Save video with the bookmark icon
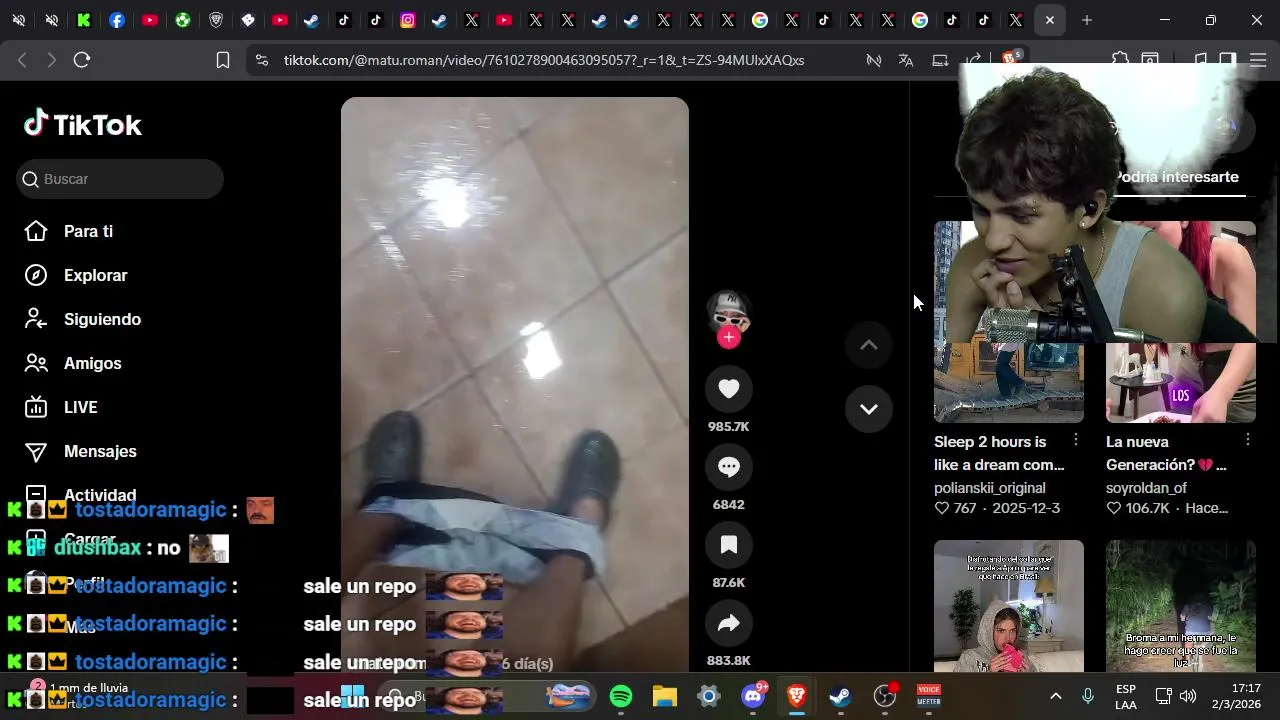The width and height of the screenshot is (1280, 720). pyautogui.click(x=729, y=545)
